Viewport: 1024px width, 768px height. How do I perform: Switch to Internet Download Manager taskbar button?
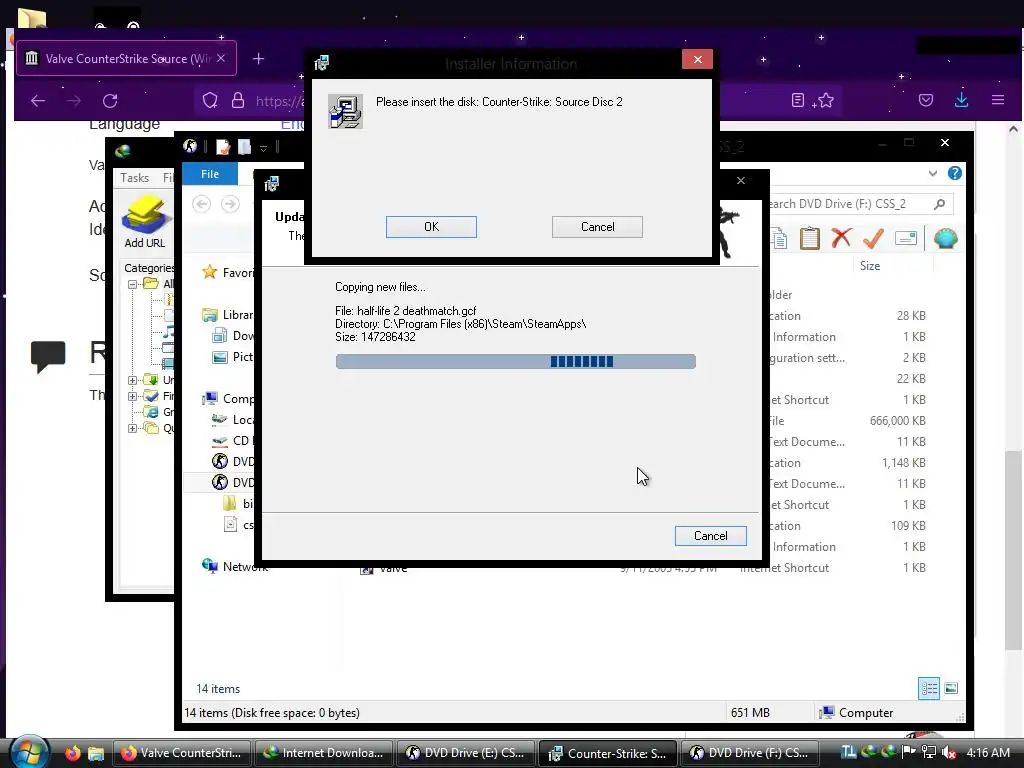(x=324, y=753)
